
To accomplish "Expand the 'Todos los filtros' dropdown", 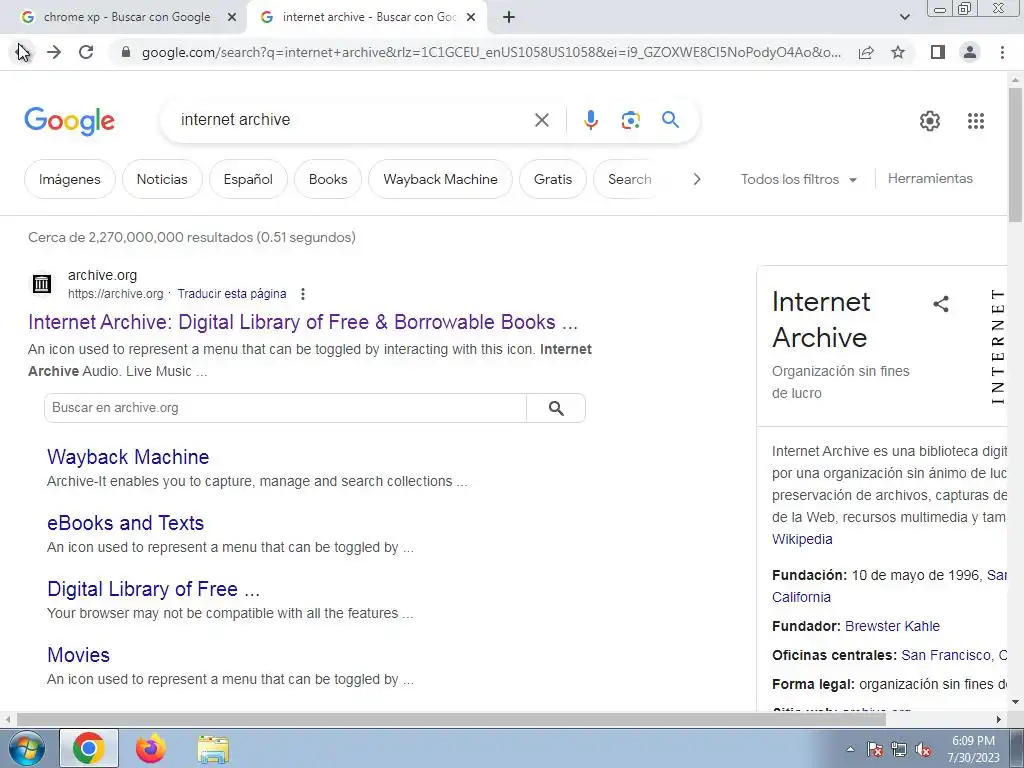I will (x=798, y=179).
